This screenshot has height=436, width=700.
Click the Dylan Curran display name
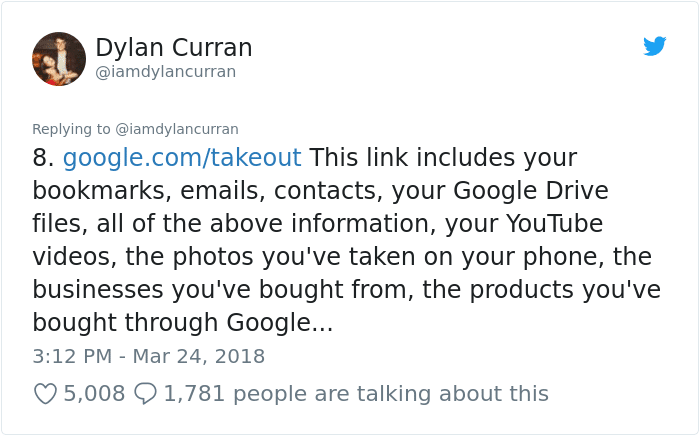click(x=173, y=47)
